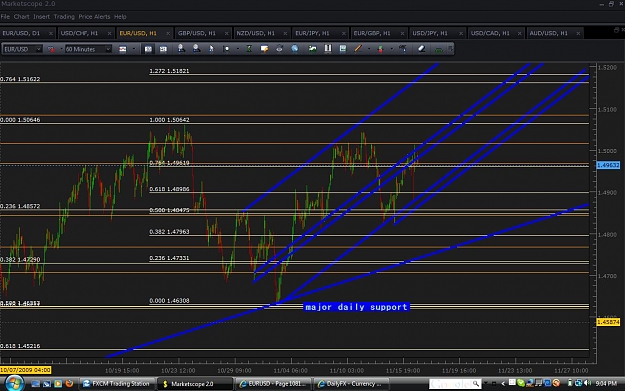The height and width of the screenshot is (391, 625).
Task: Click the print chart icon
Action: tap(279, 49)
